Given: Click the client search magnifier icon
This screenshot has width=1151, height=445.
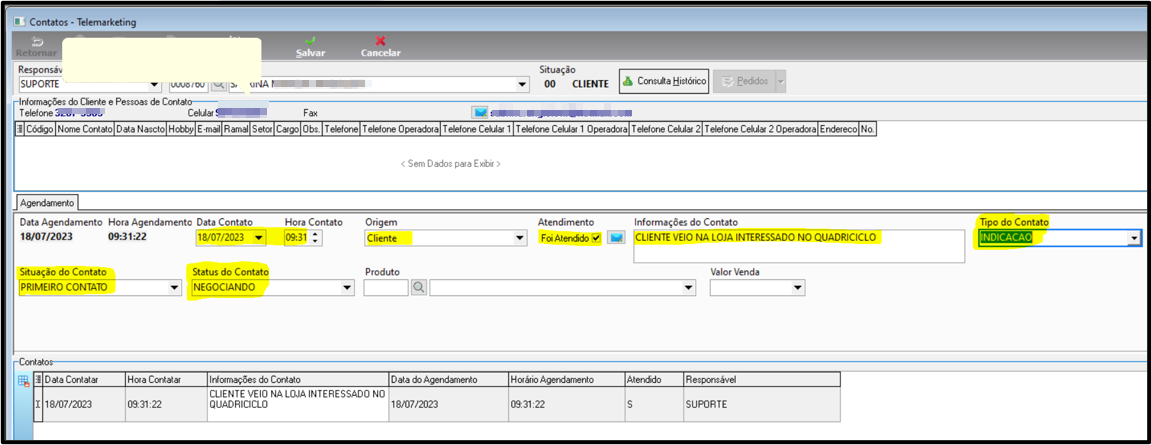Looking at the screenshot, I should 218,84.
